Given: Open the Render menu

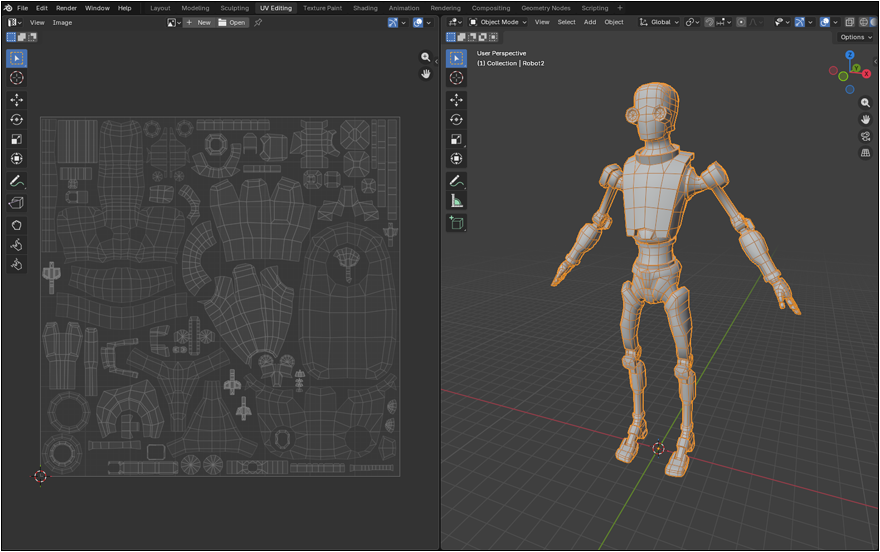Looking at the screenshot, I should click(x=66, y=8).
